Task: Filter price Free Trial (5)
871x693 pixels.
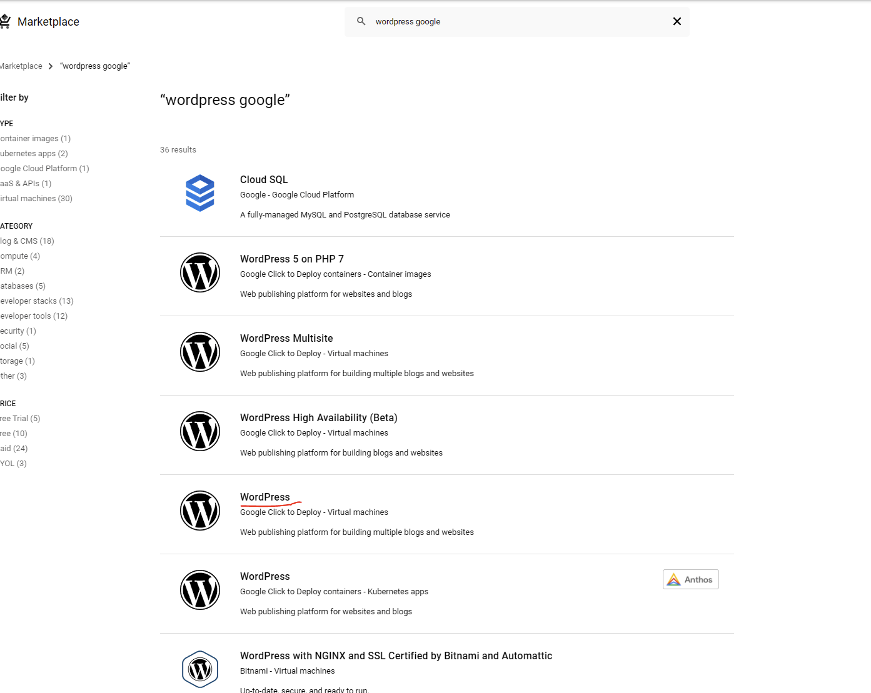Action: (20, 418)
